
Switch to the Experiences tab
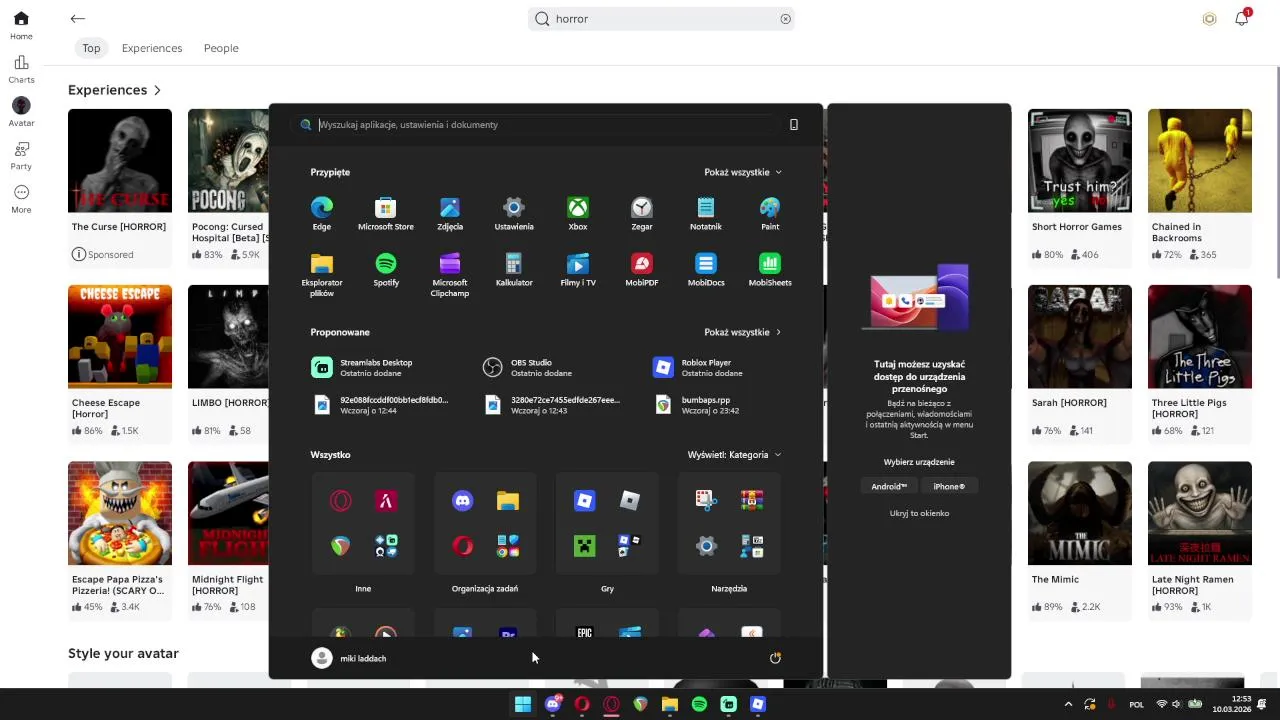pyautogui.click(x=152, y=48)
